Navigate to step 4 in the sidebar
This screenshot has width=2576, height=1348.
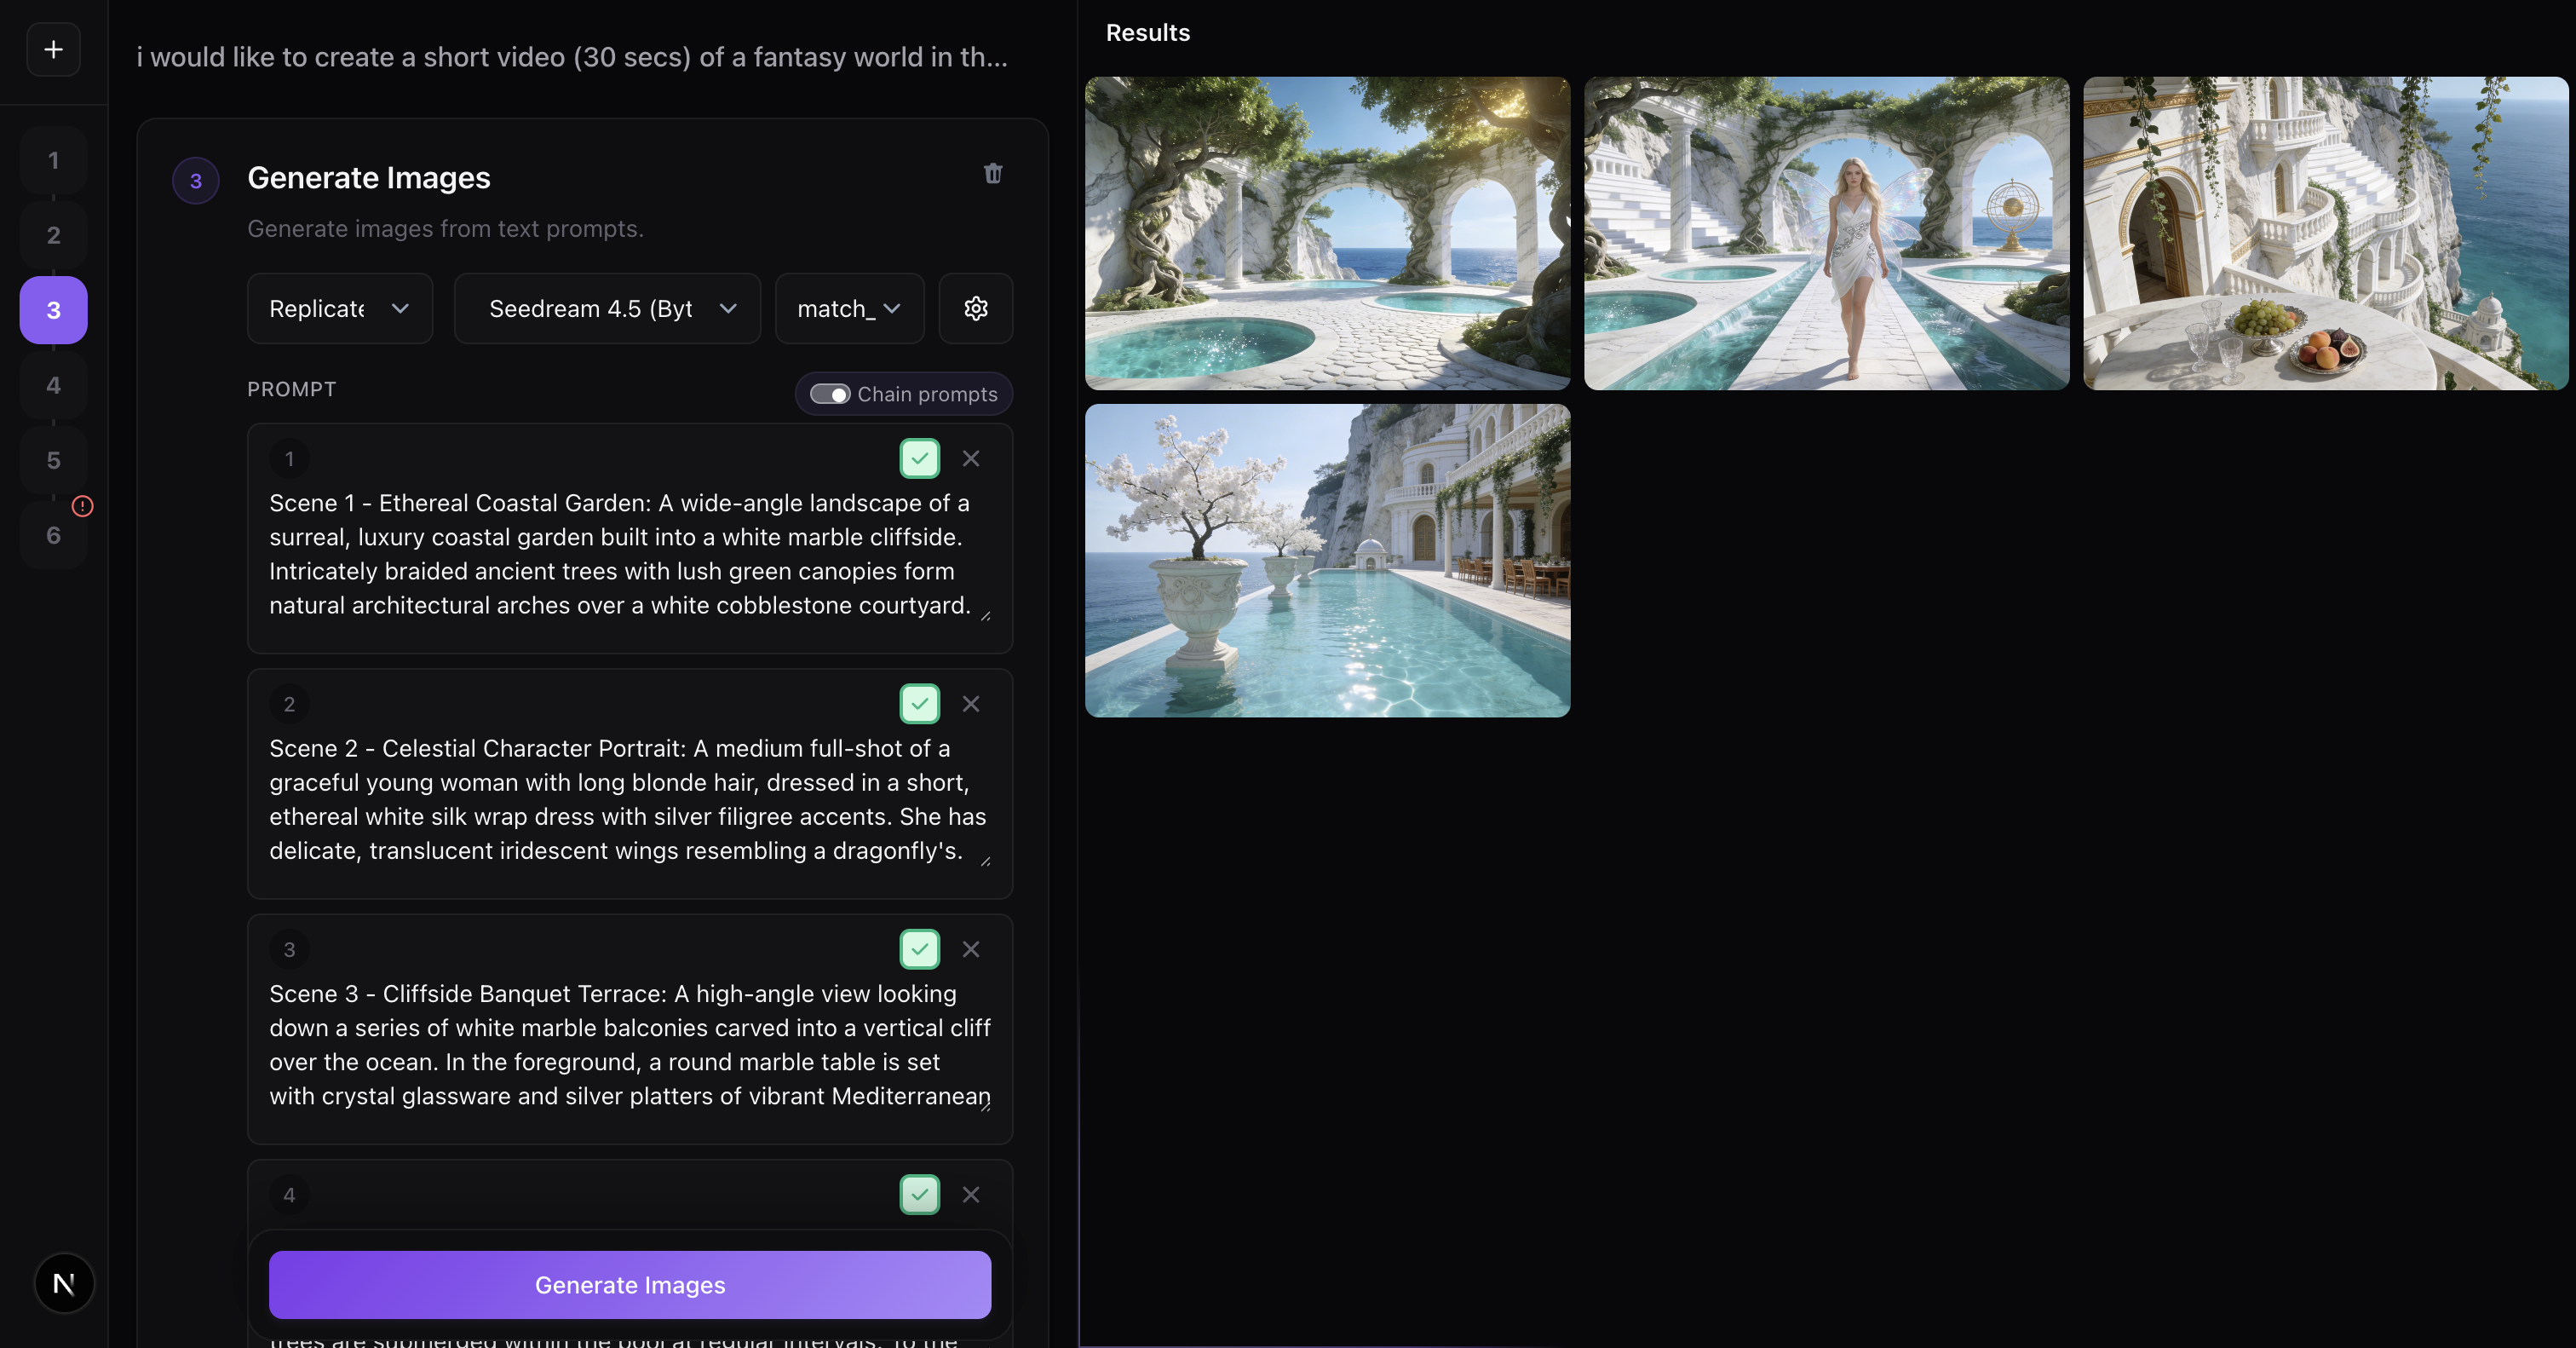(52, 385)
